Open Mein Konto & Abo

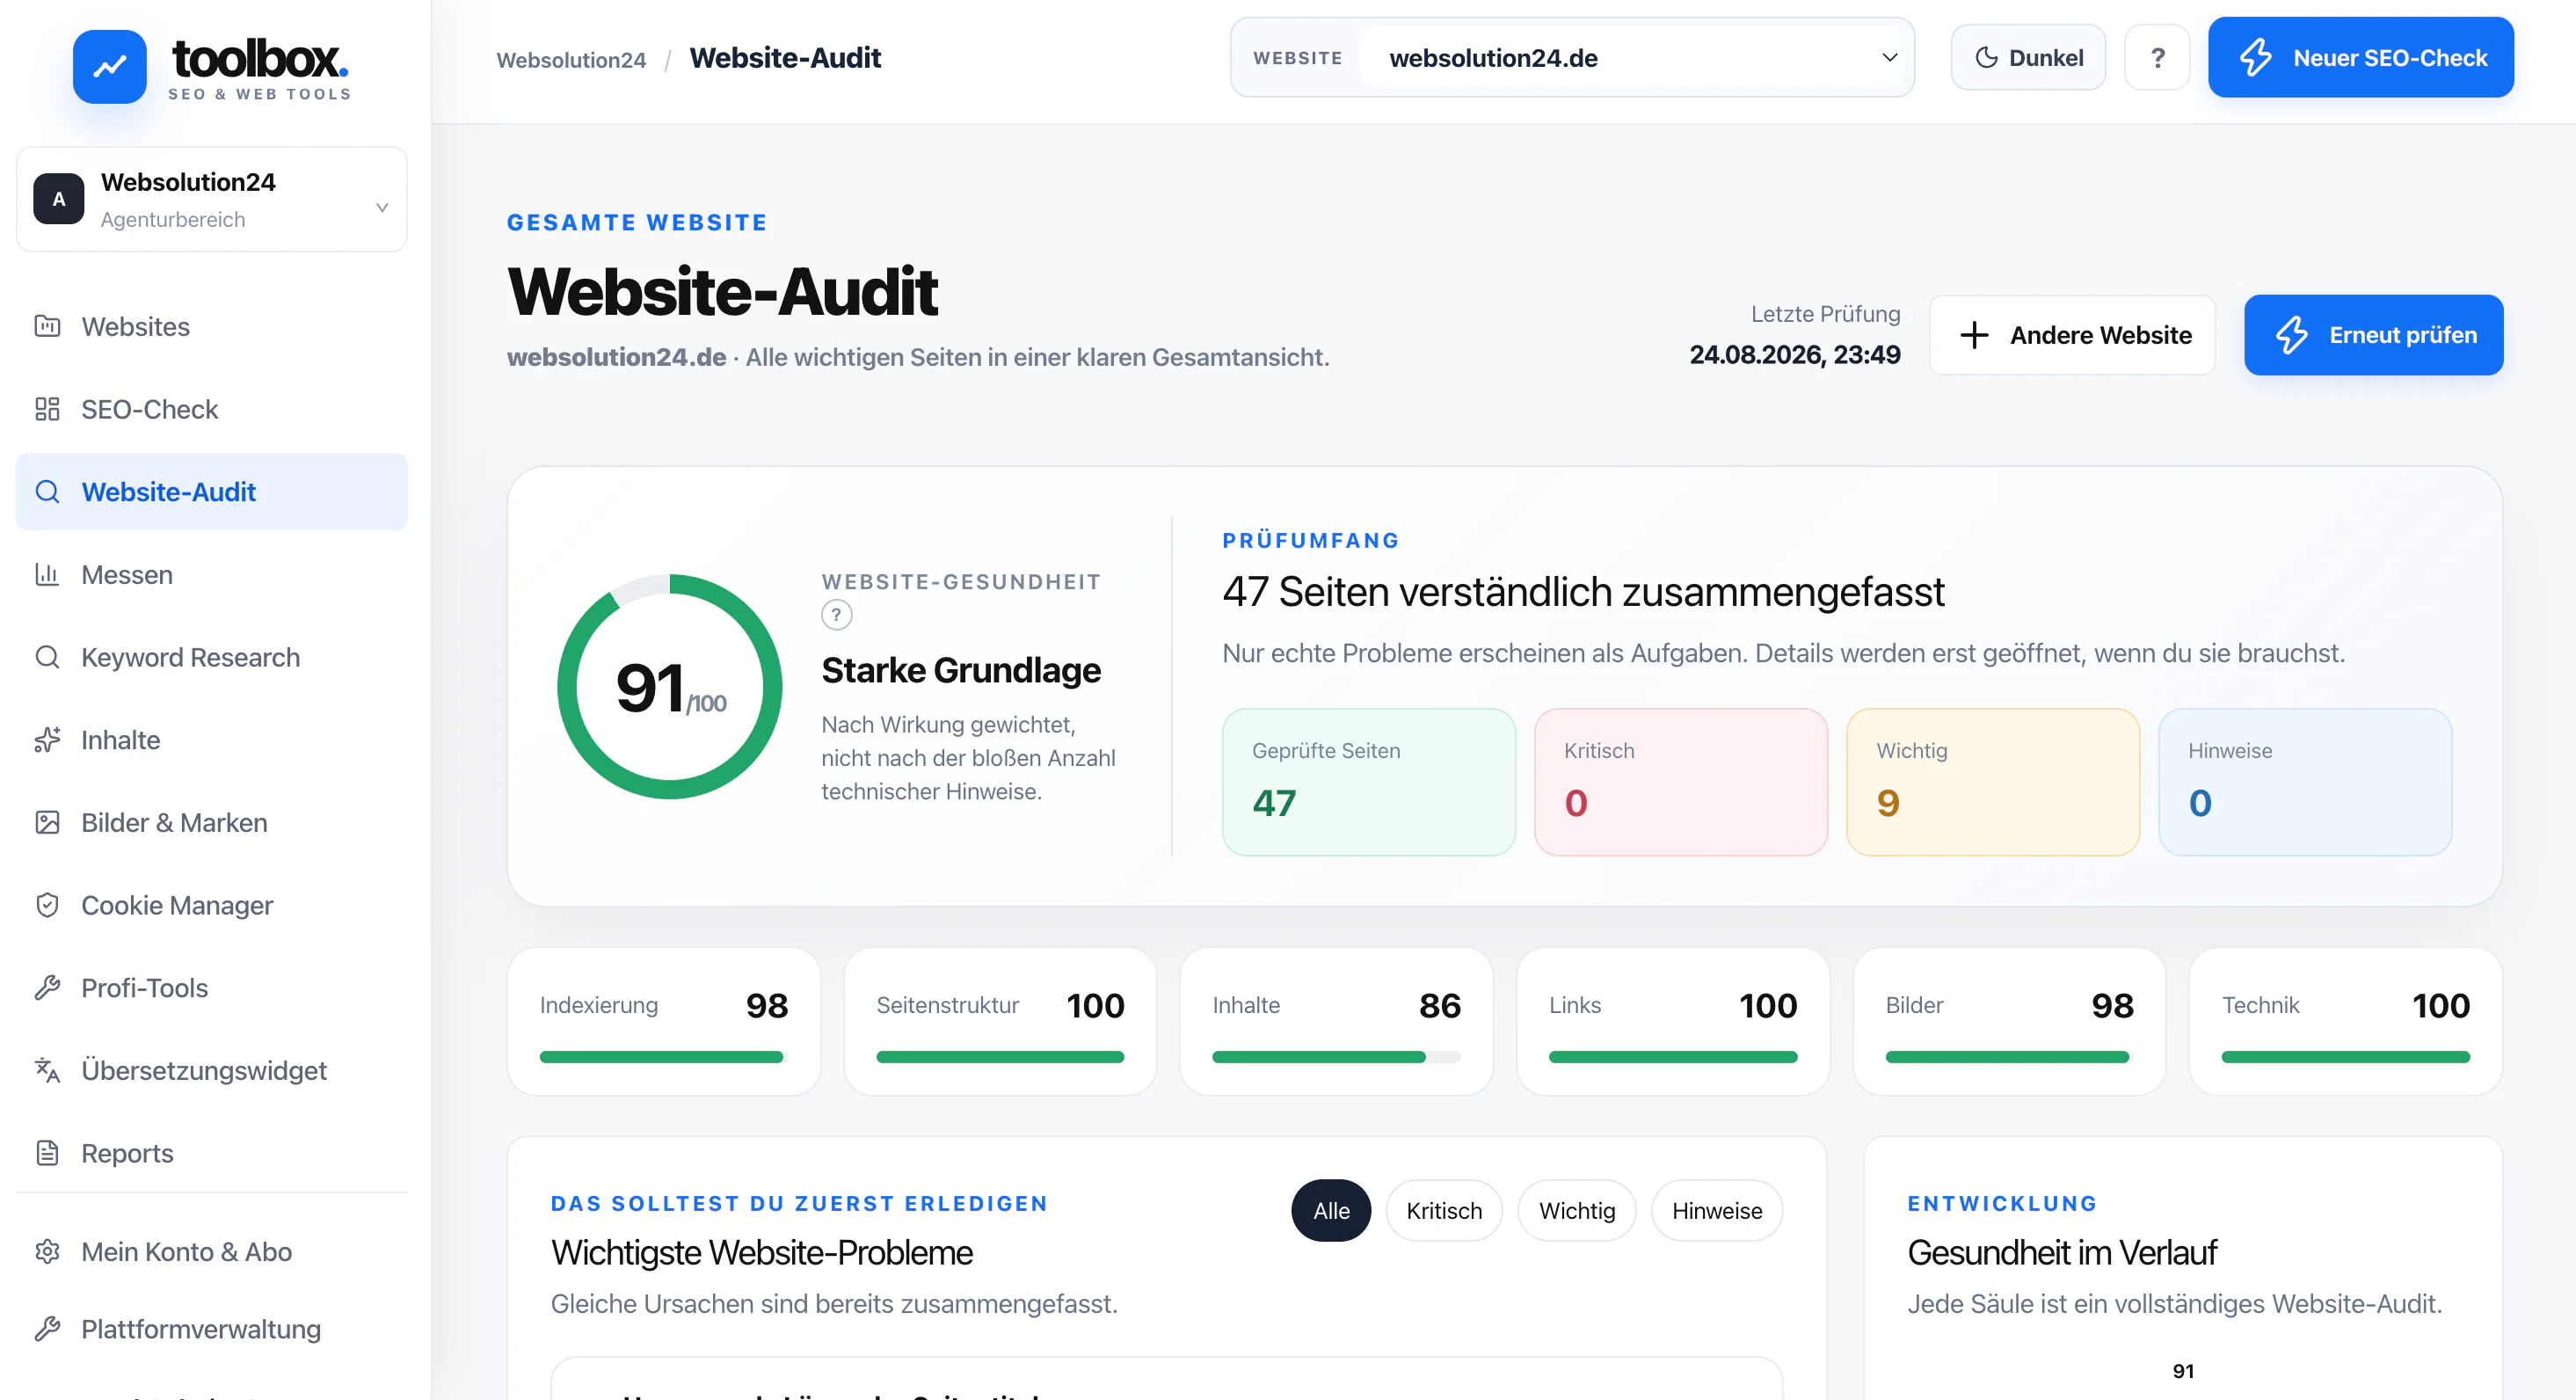pos(212,1252)
